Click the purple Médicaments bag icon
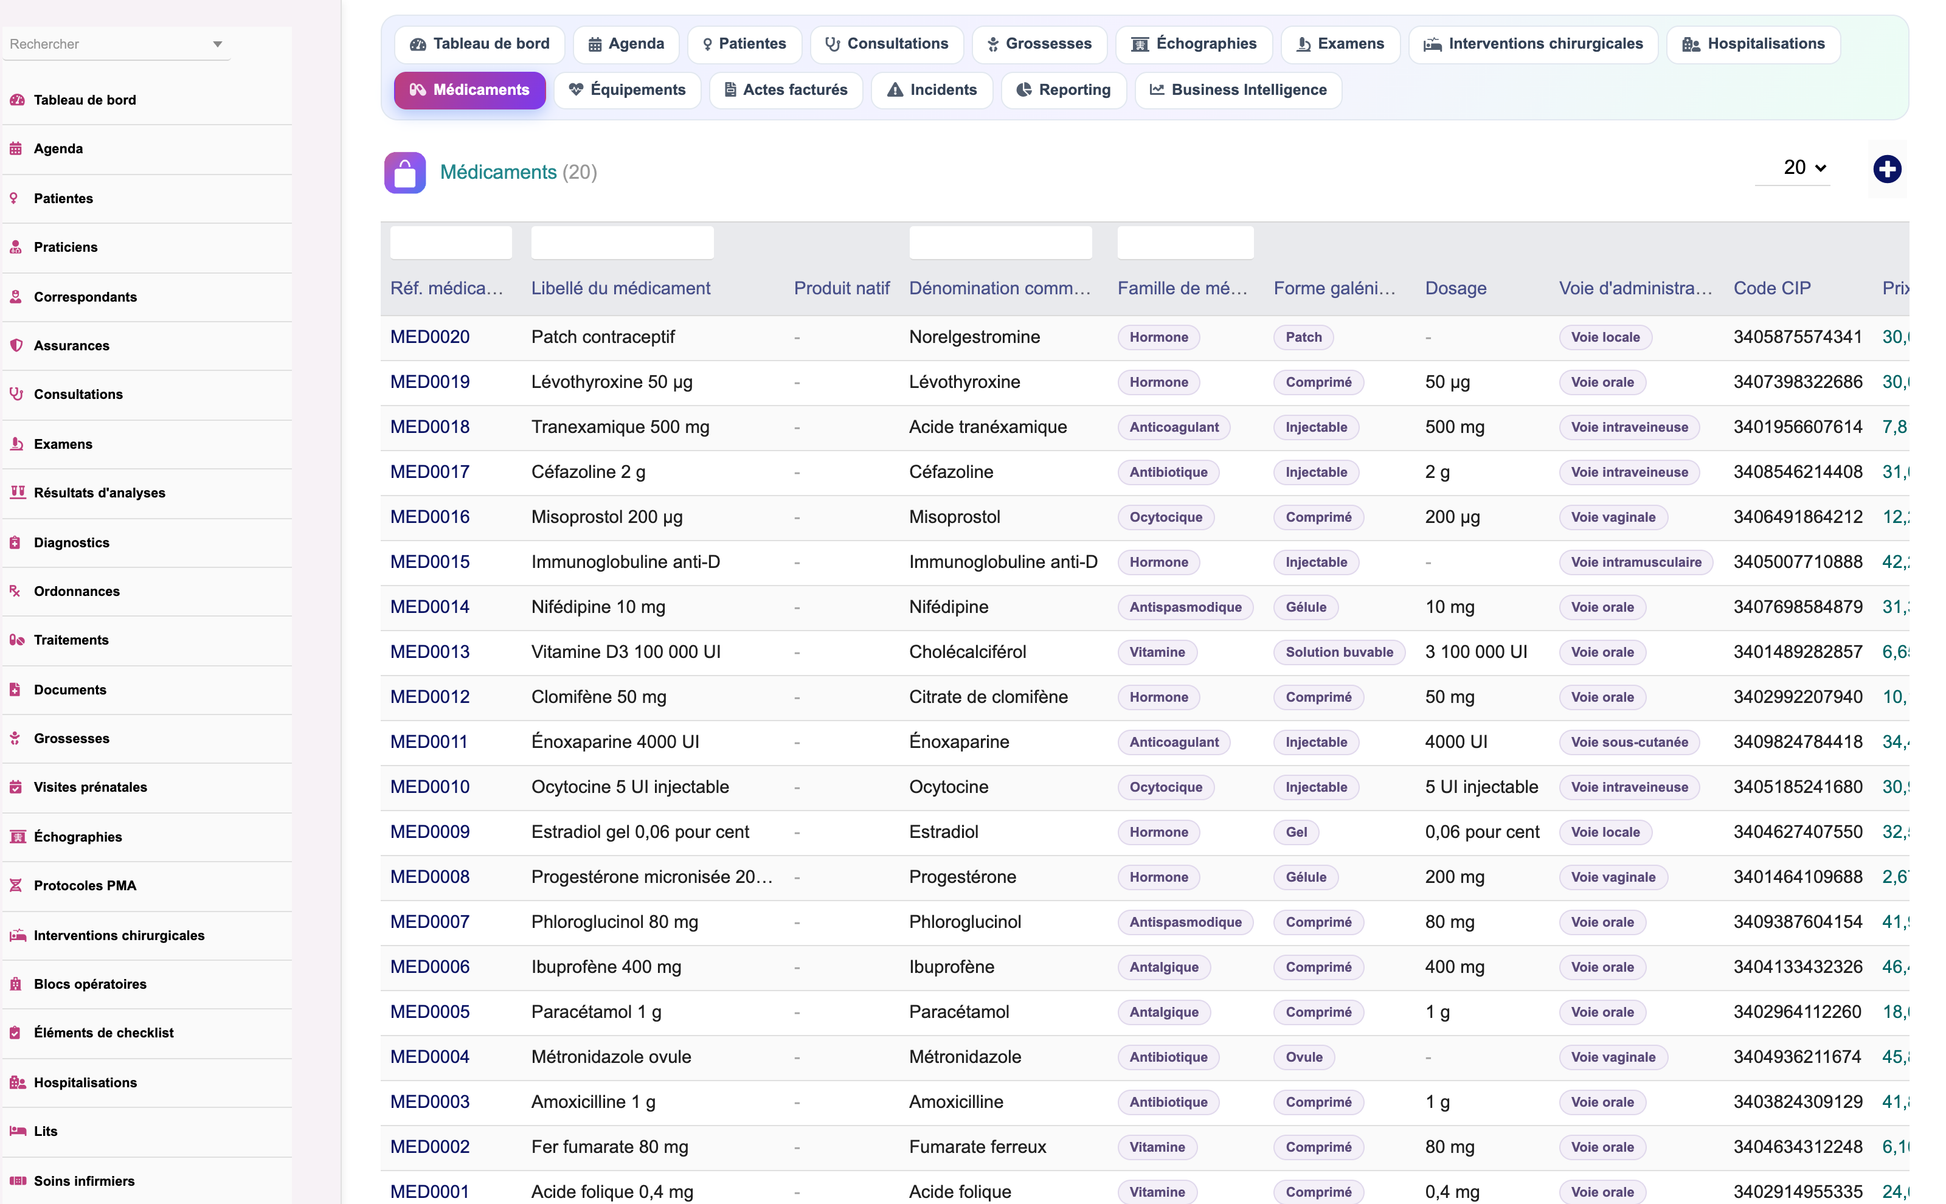 (x=405, y=173)
